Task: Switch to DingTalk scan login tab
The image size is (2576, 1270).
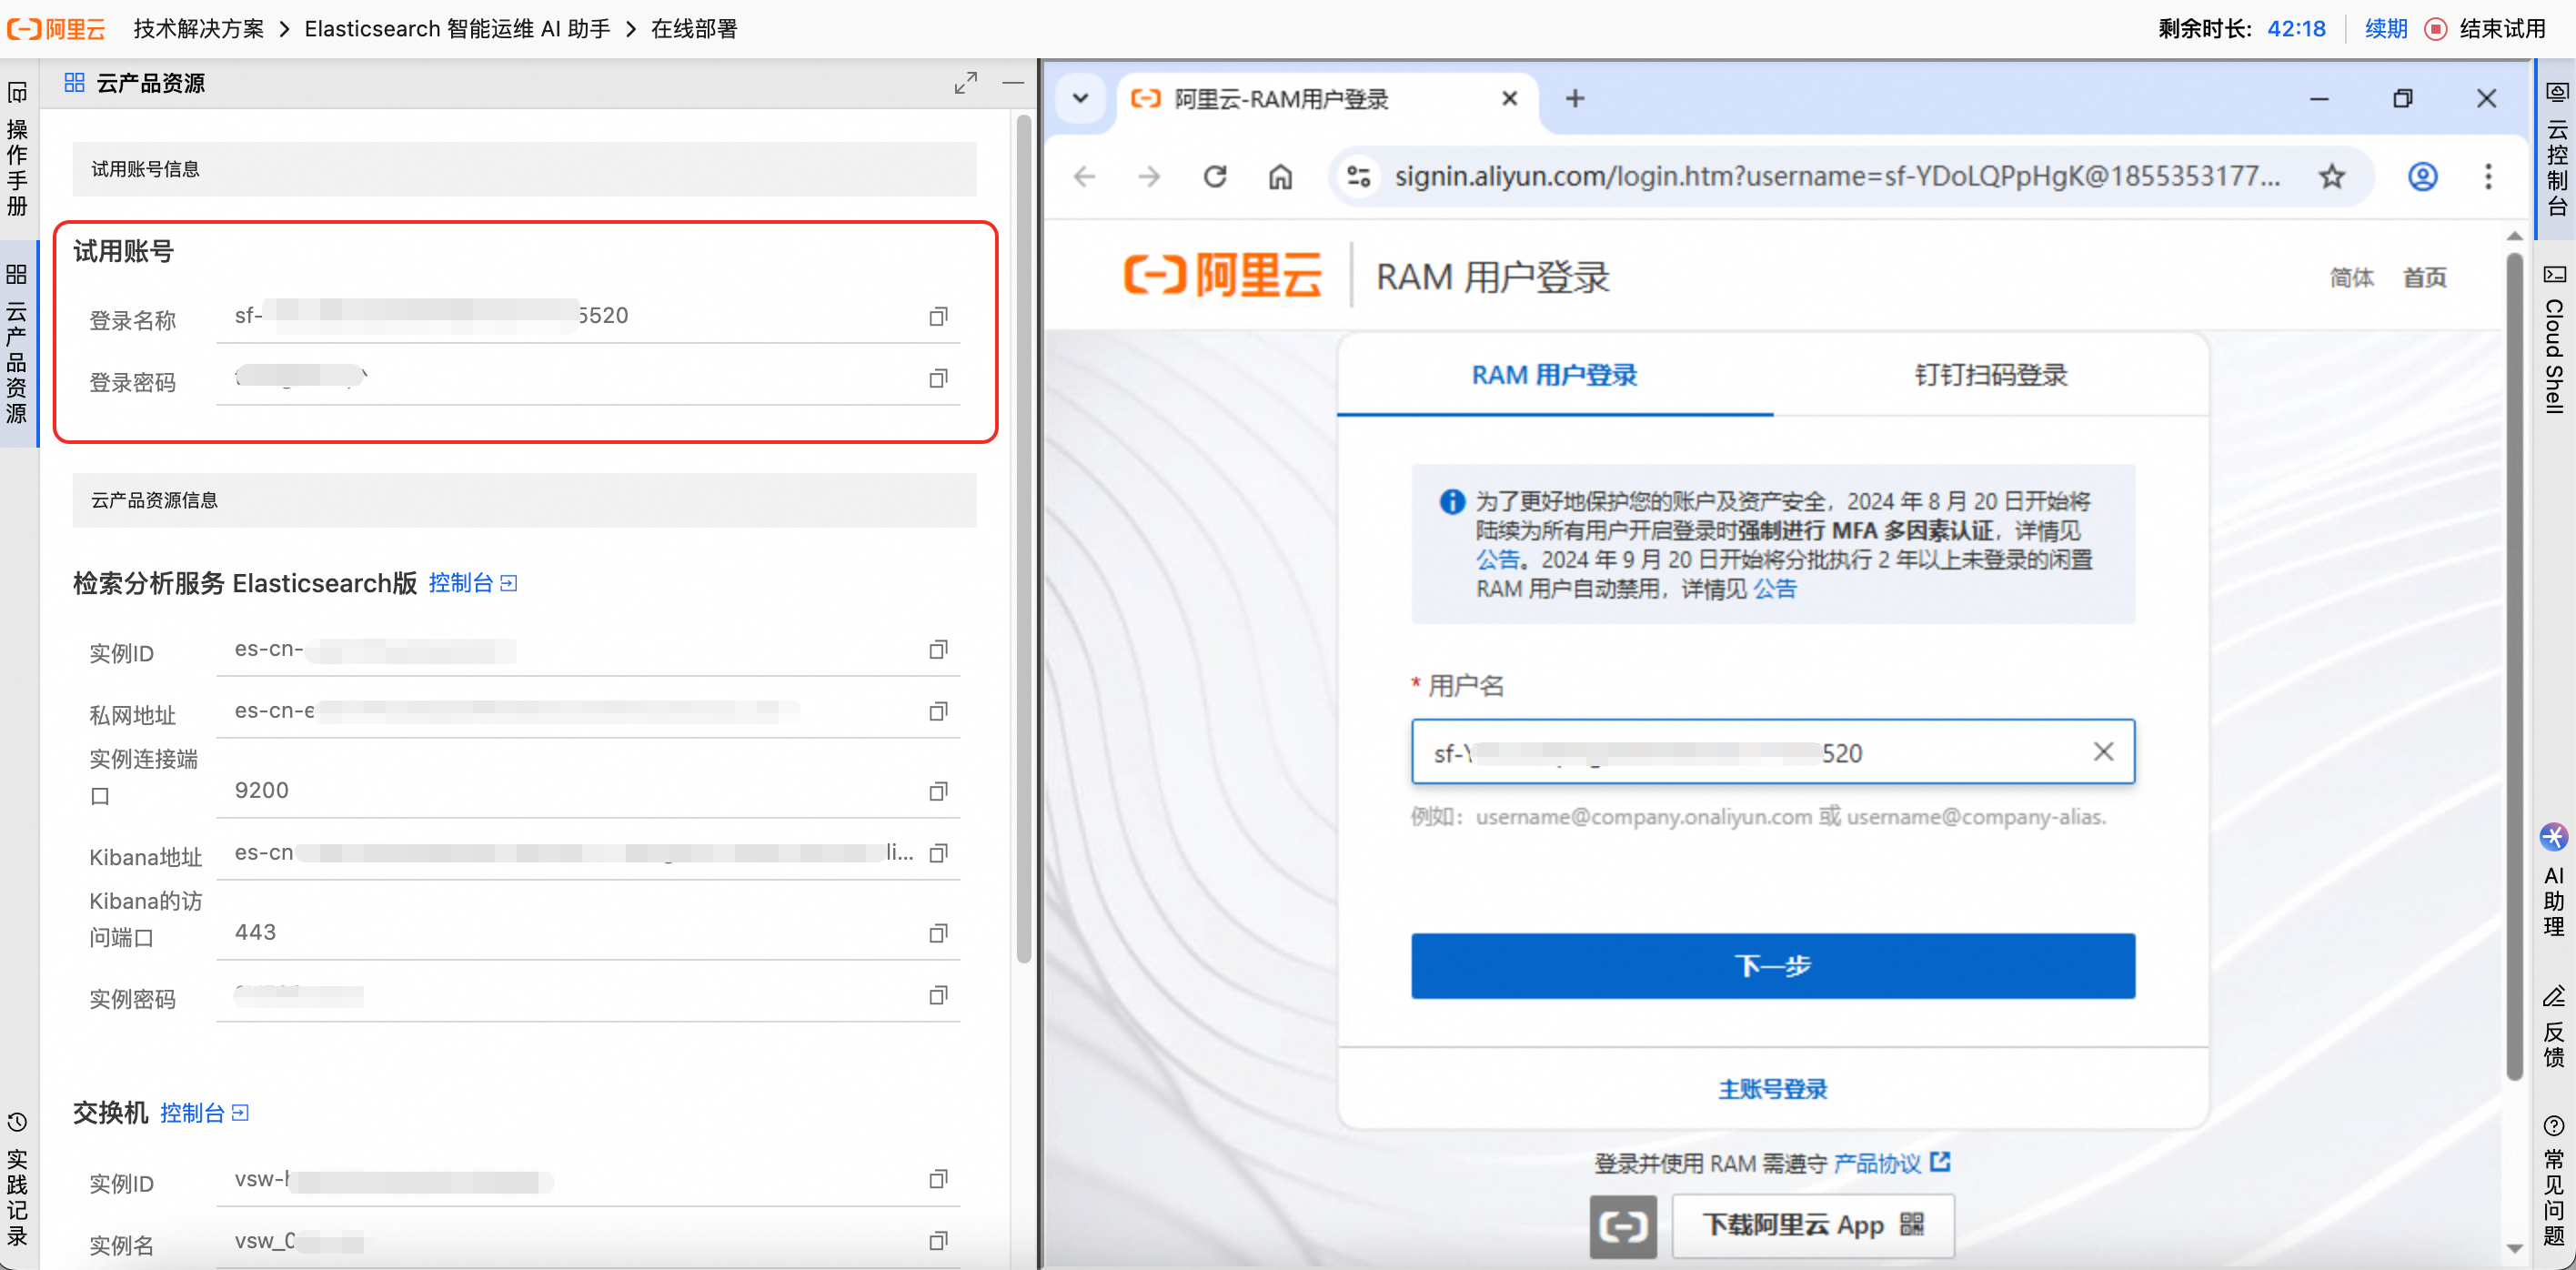Action: coord(1990,375)
